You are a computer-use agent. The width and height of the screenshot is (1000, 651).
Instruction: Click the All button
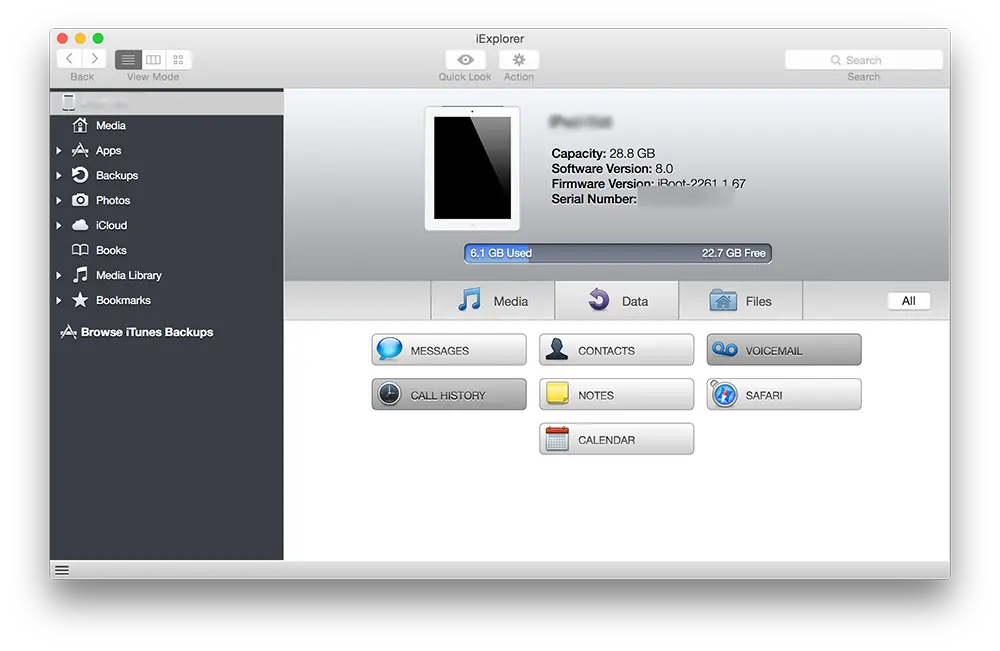[909, 301]
